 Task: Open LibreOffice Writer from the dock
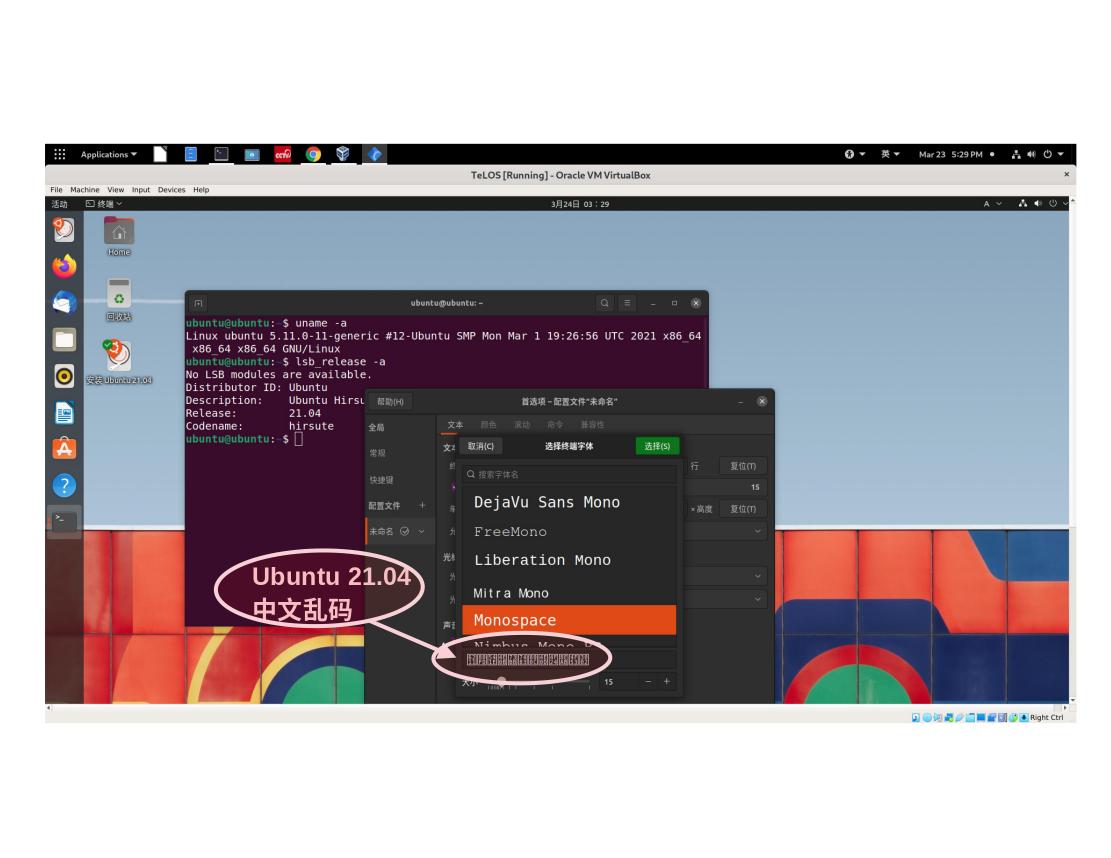tap(64, 412)
